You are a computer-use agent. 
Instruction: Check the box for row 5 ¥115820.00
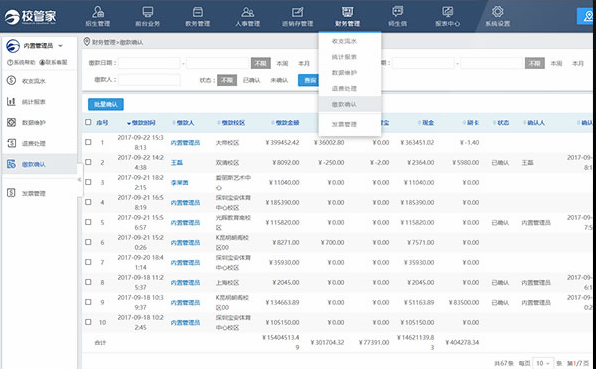88,222
